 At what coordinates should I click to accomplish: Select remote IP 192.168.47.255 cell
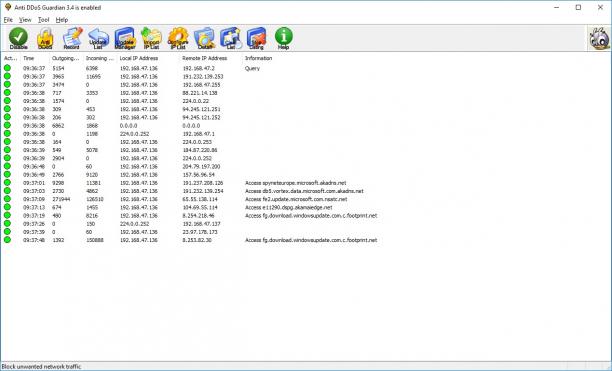tap(201, 85)
